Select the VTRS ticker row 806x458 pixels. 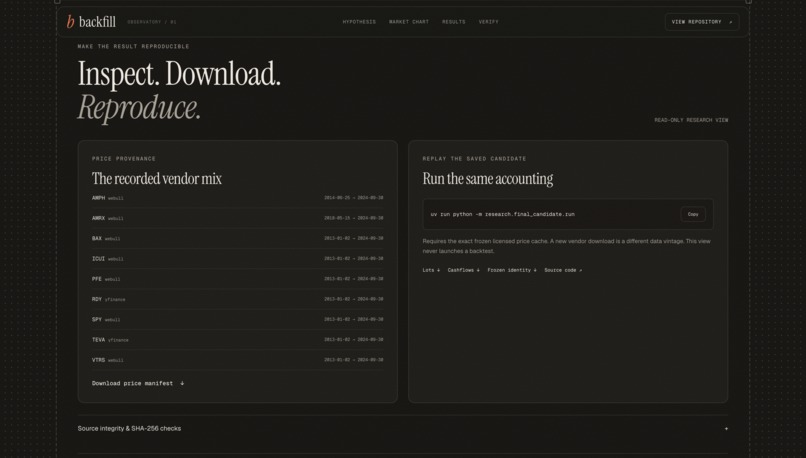(237, 360)
